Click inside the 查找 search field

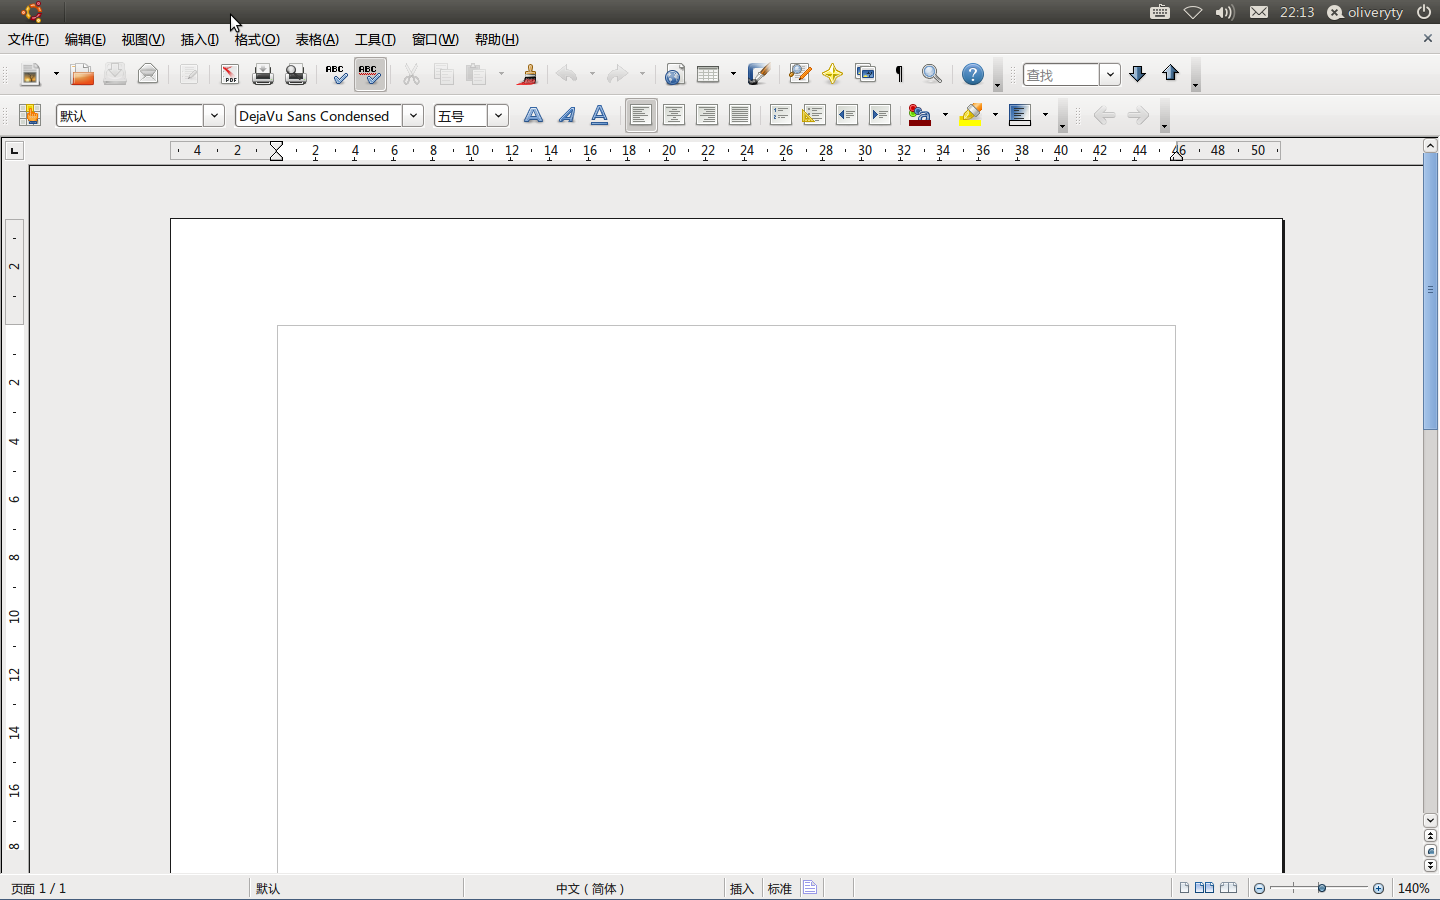click(x=1061, y=75)
